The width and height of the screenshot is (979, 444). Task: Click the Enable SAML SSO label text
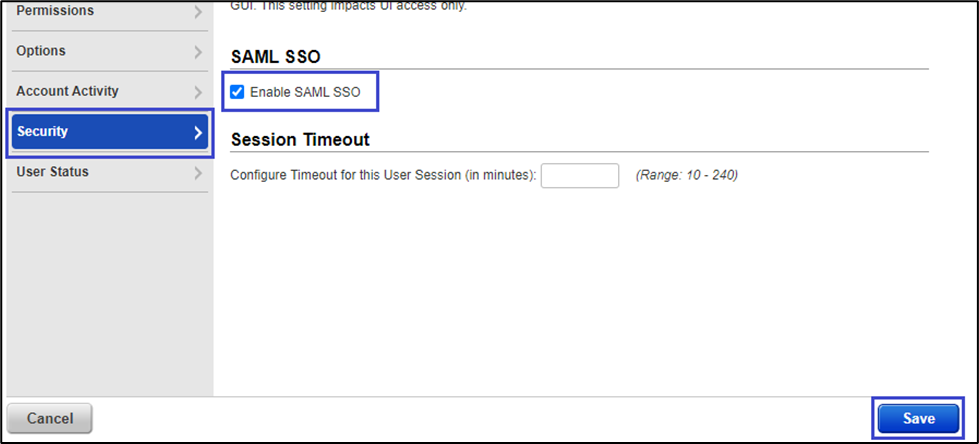pos(305,93)
